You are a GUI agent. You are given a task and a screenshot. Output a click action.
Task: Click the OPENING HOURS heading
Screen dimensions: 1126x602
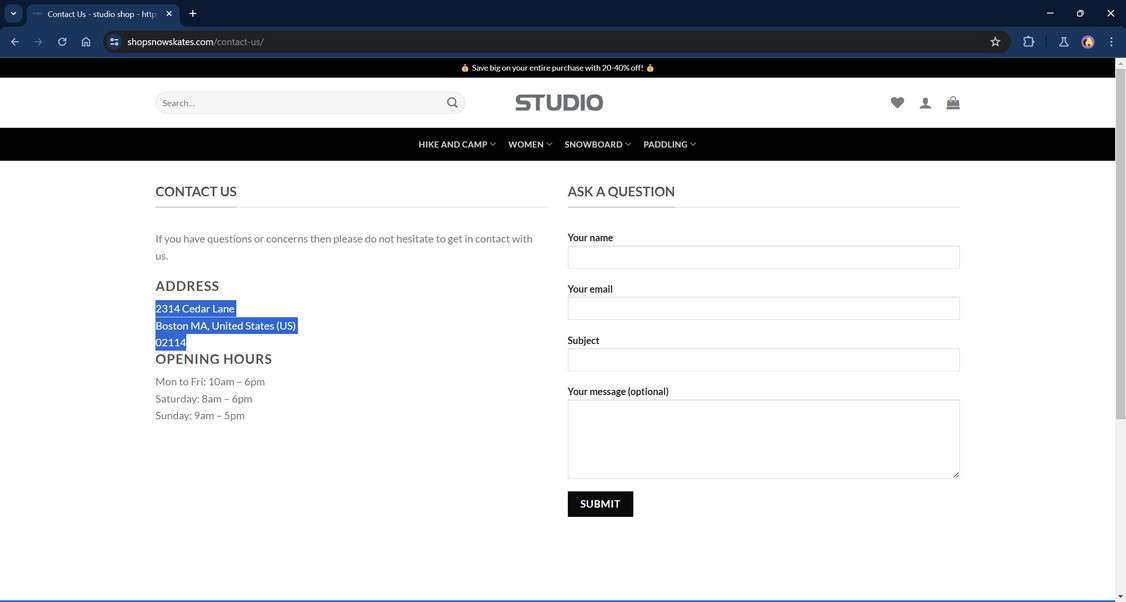[x=214, y=358]
